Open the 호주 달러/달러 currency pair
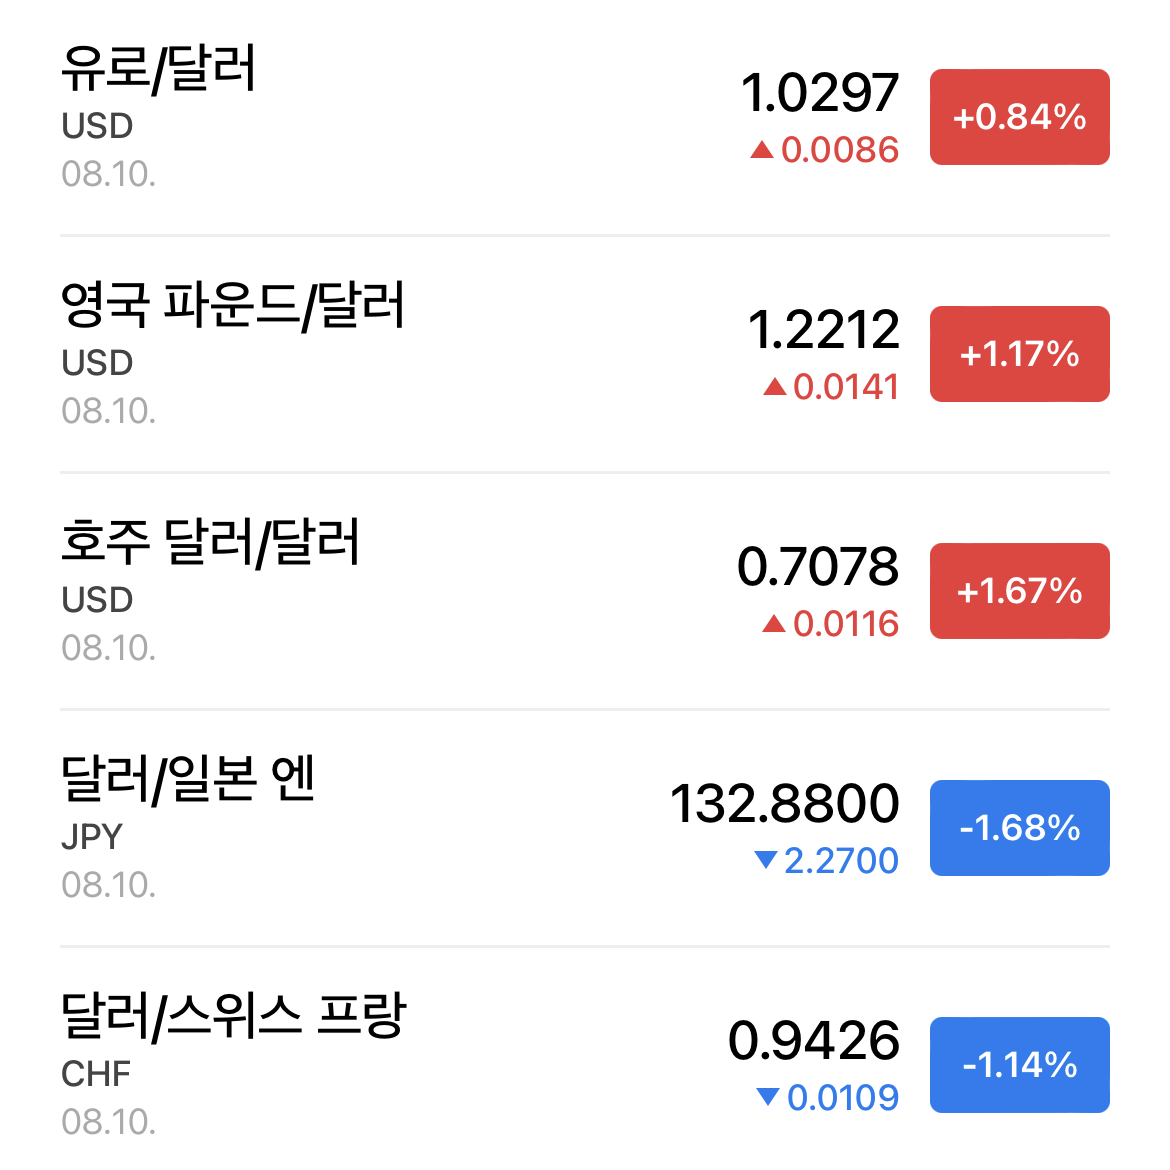 coord(585,591)
